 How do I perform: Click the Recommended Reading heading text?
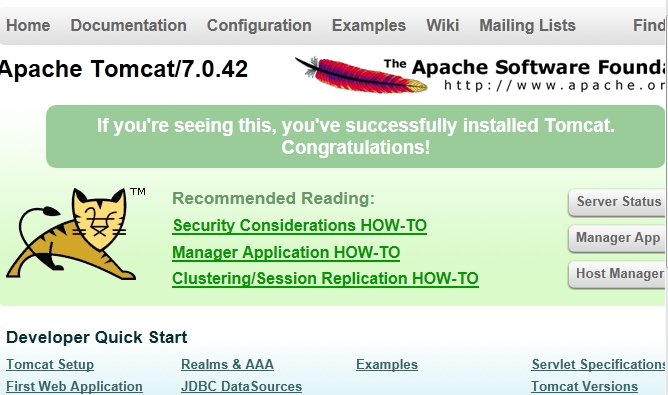pos(273,199)
